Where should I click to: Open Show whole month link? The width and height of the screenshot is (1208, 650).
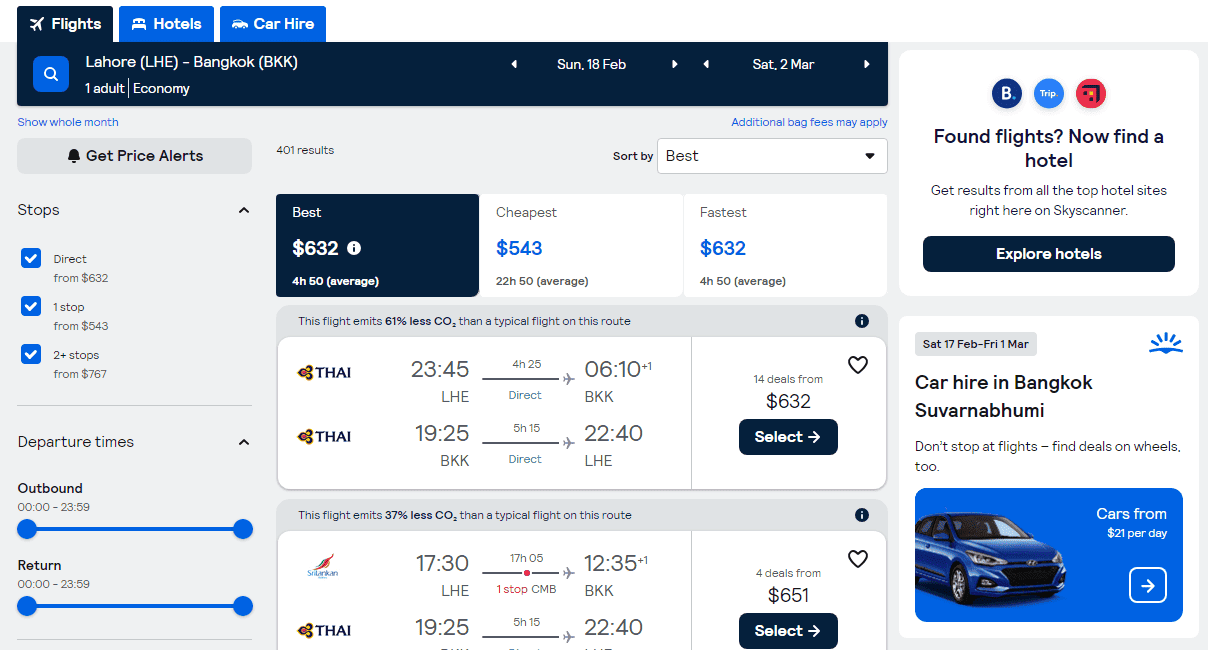coord(68,122)
